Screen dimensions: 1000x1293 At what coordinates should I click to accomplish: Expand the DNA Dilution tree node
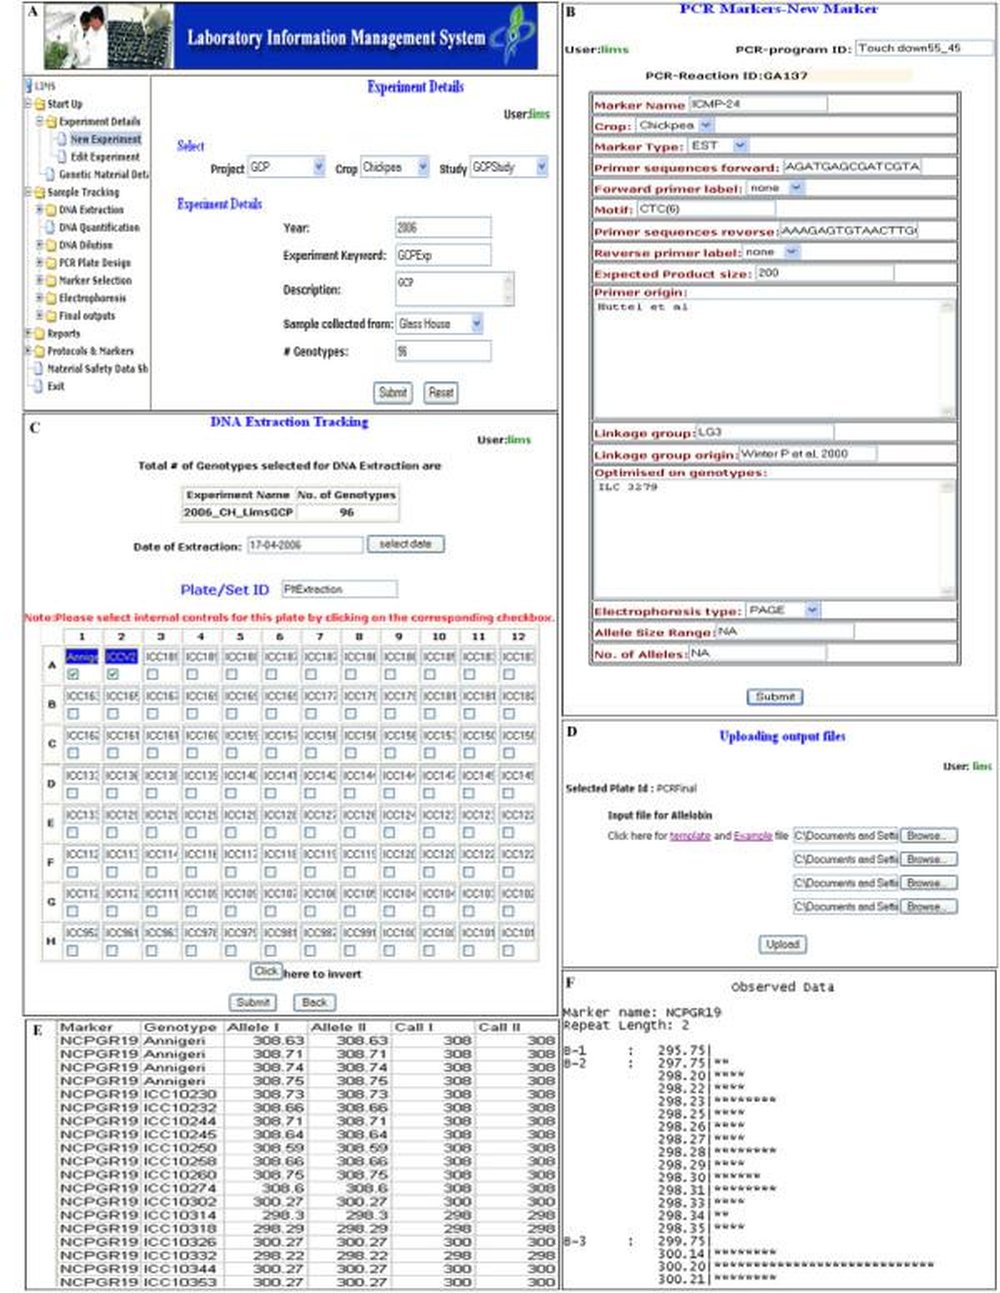[x=39, y=245]
